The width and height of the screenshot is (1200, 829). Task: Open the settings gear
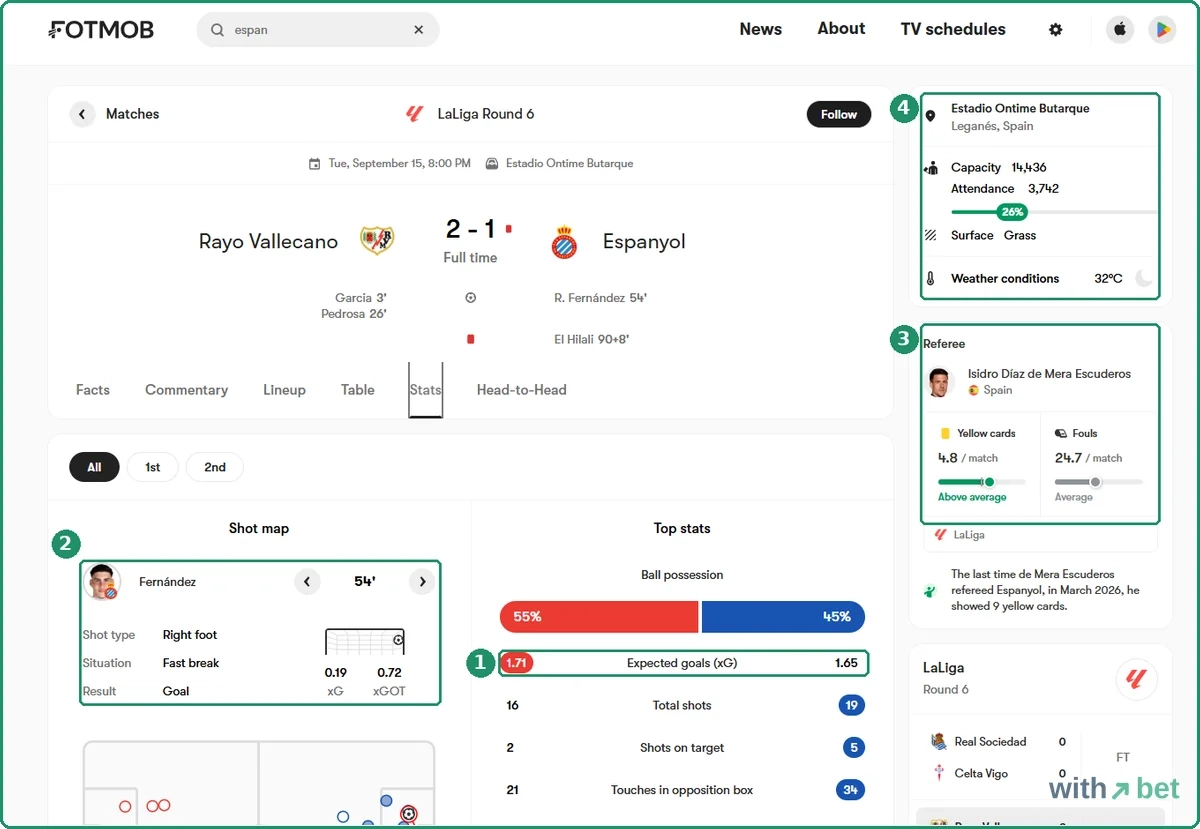1055,30
